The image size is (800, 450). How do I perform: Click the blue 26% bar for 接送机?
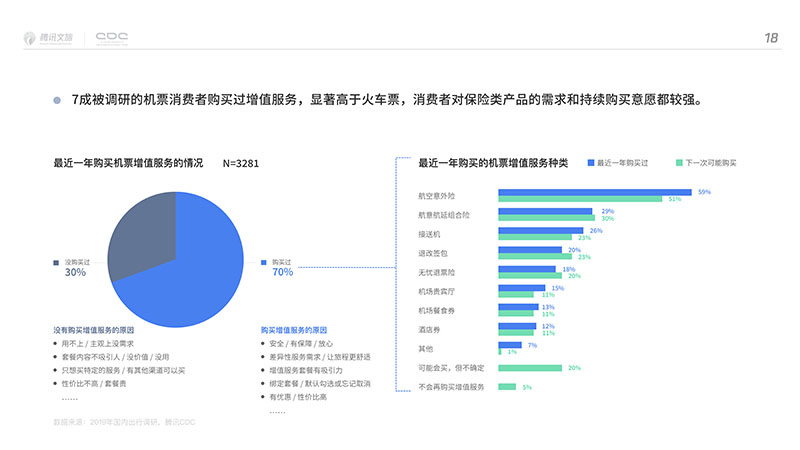coord(541,231)
